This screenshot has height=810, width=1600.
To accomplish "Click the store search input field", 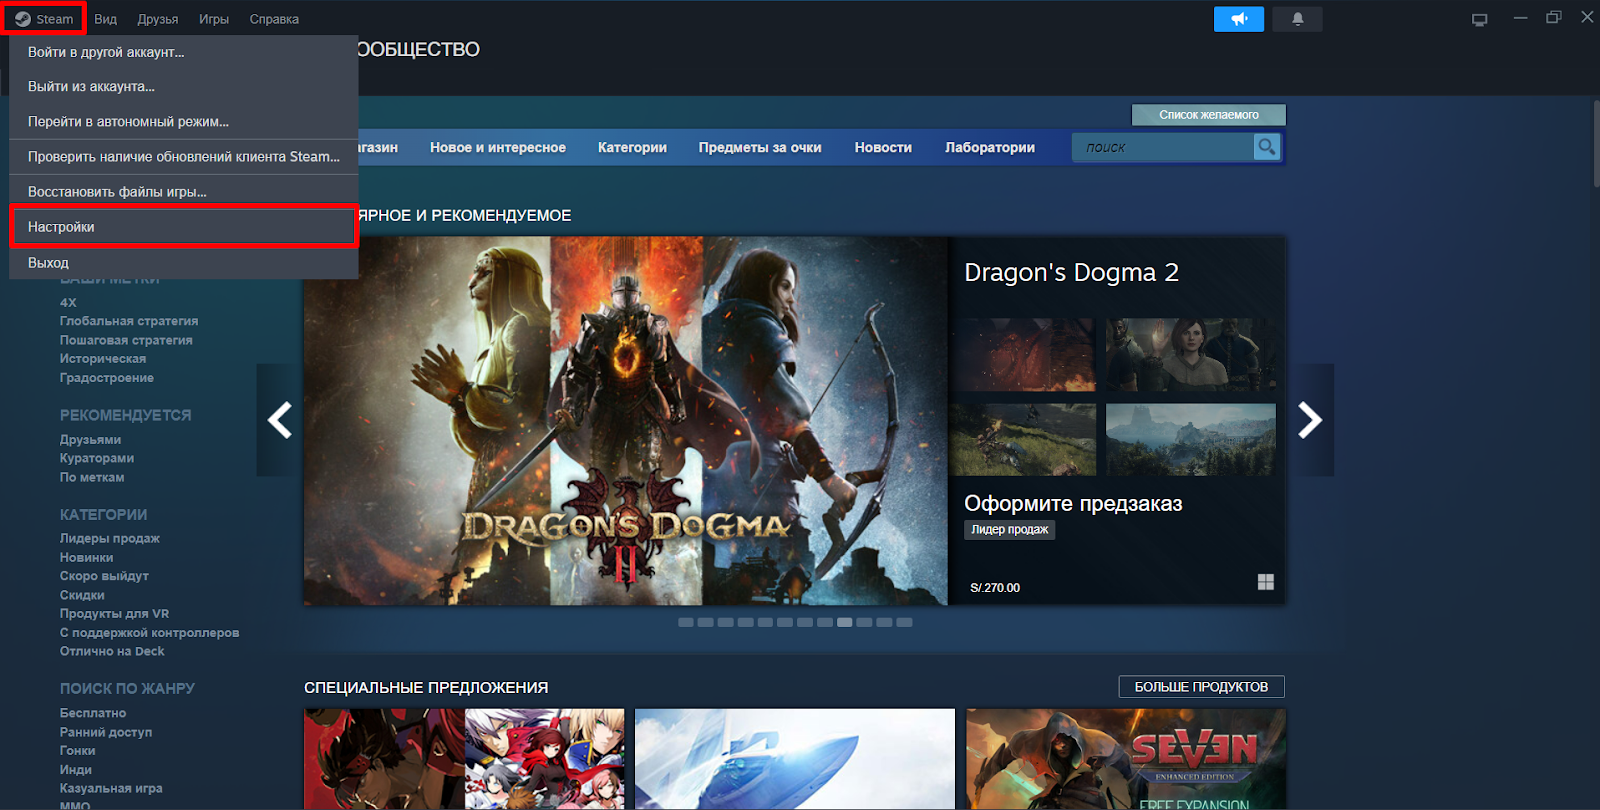I will pyautogui.click(x=1162, y=147).
